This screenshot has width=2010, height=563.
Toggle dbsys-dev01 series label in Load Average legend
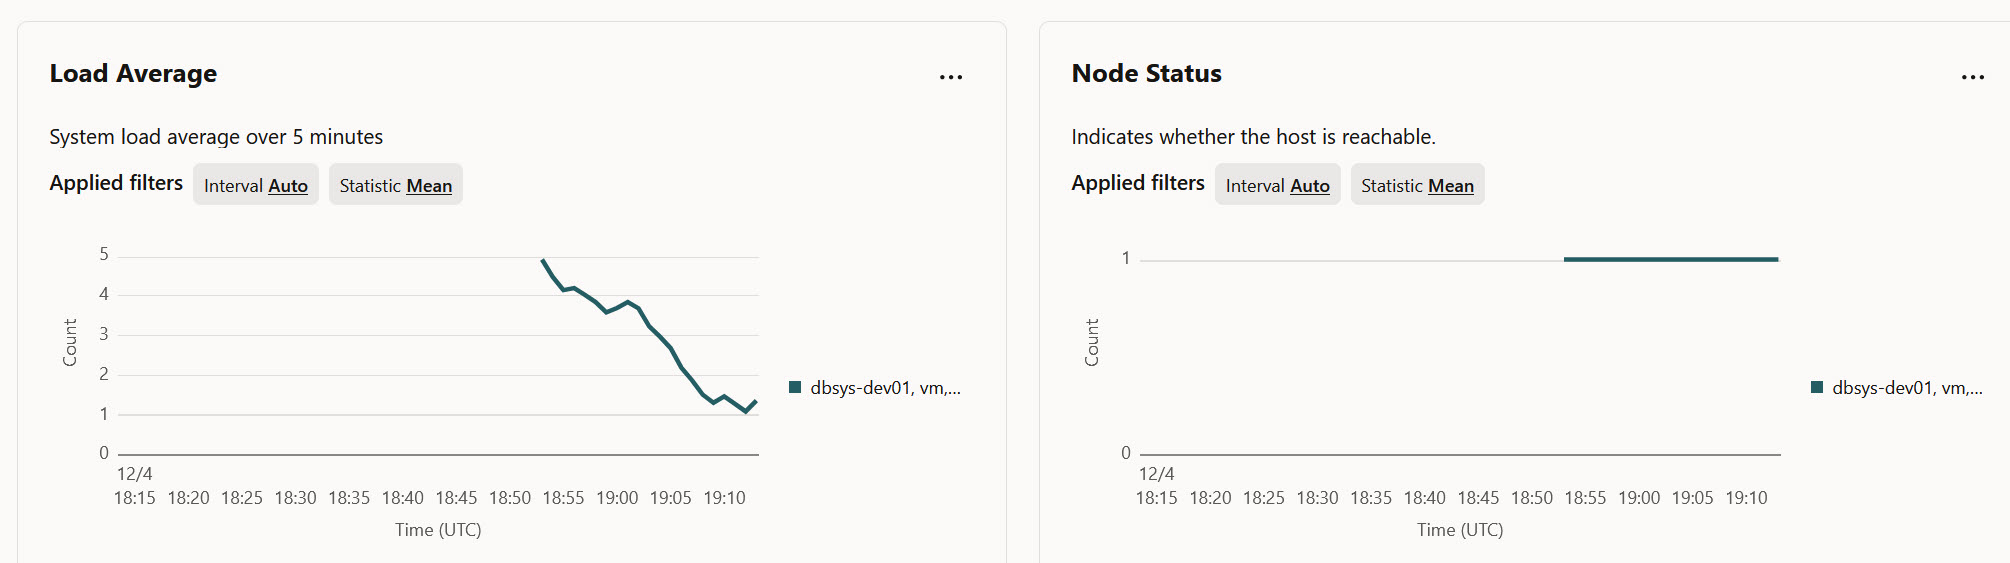pos(885,388)
